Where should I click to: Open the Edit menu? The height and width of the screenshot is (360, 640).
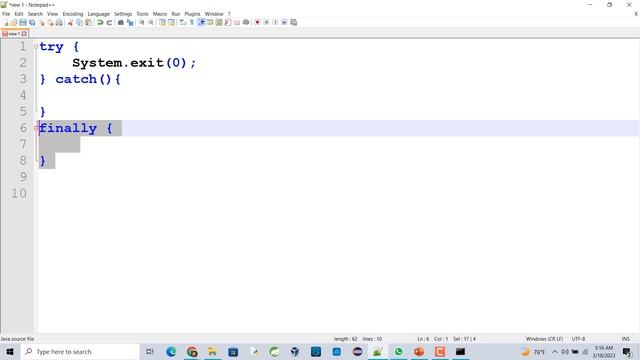coord(19,14)
